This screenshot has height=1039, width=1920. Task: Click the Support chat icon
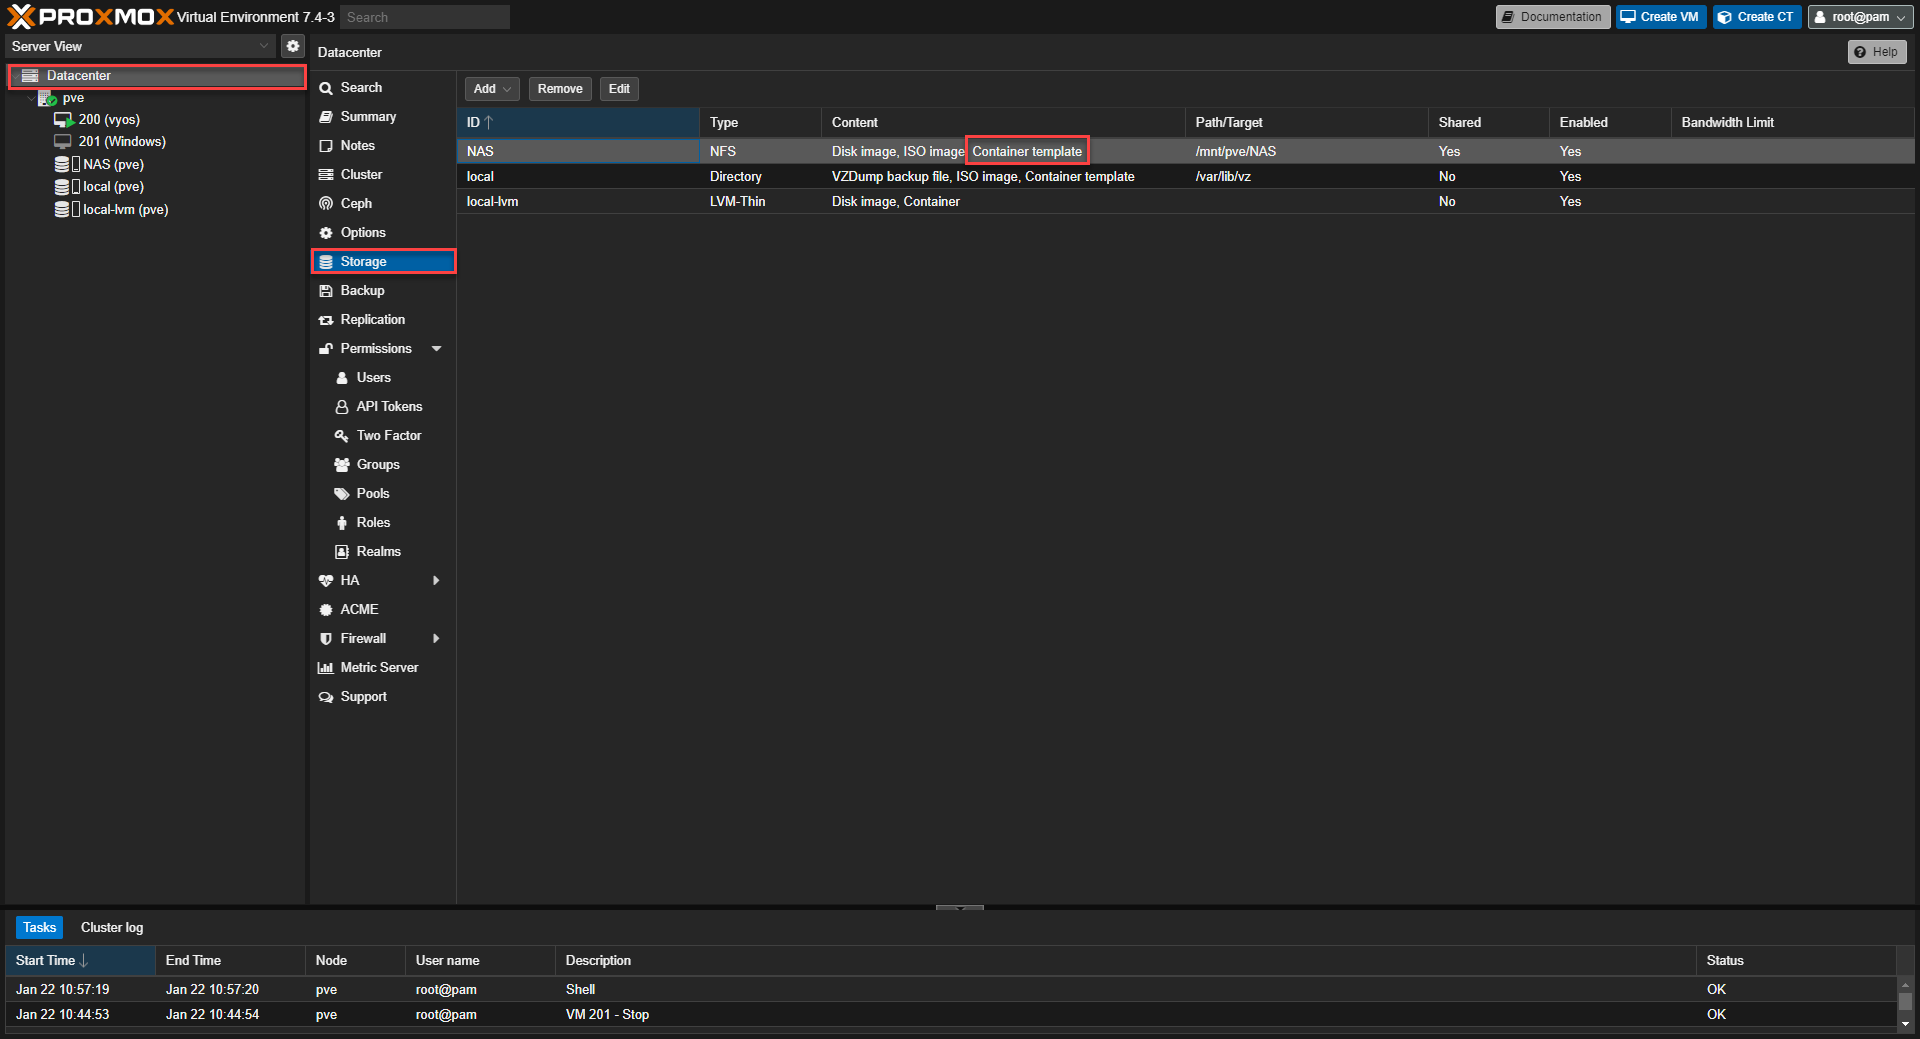click(x=326, y=697)
